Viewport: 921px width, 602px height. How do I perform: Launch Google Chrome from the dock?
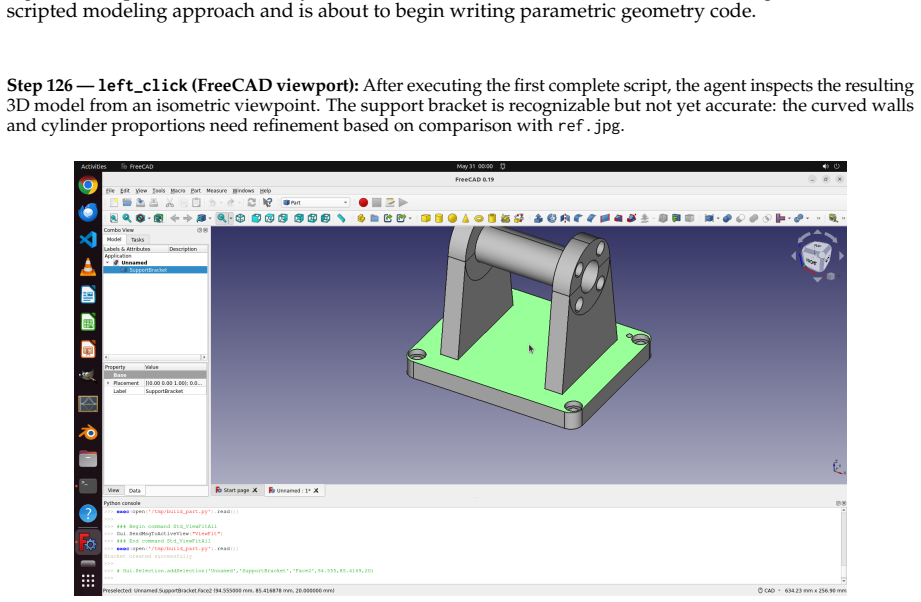coord(88,186)
